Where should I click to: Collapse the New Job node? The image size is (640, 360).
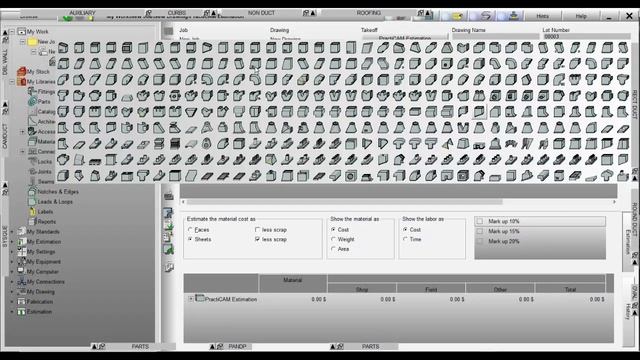(23, 42)
